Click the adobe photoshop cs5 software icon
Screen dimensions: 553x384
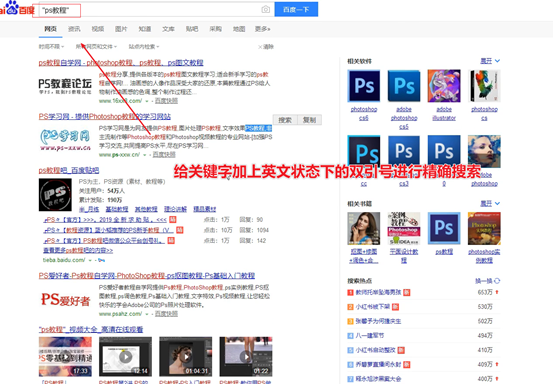pos(404,86)
